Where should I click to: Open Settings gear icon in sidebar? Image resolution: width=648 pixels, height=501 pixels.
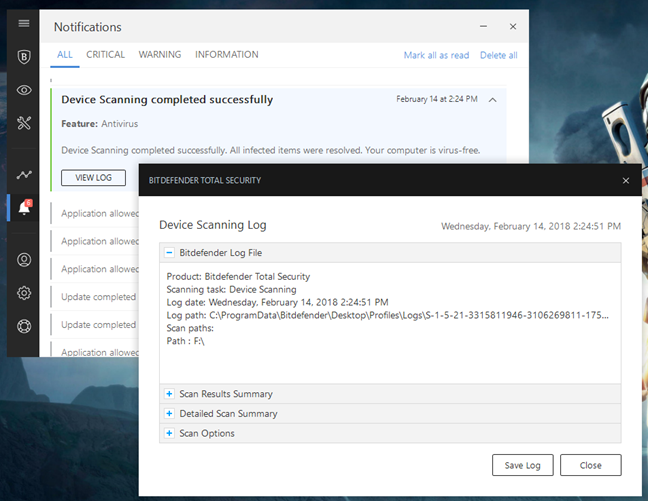(x=24, y=294)
